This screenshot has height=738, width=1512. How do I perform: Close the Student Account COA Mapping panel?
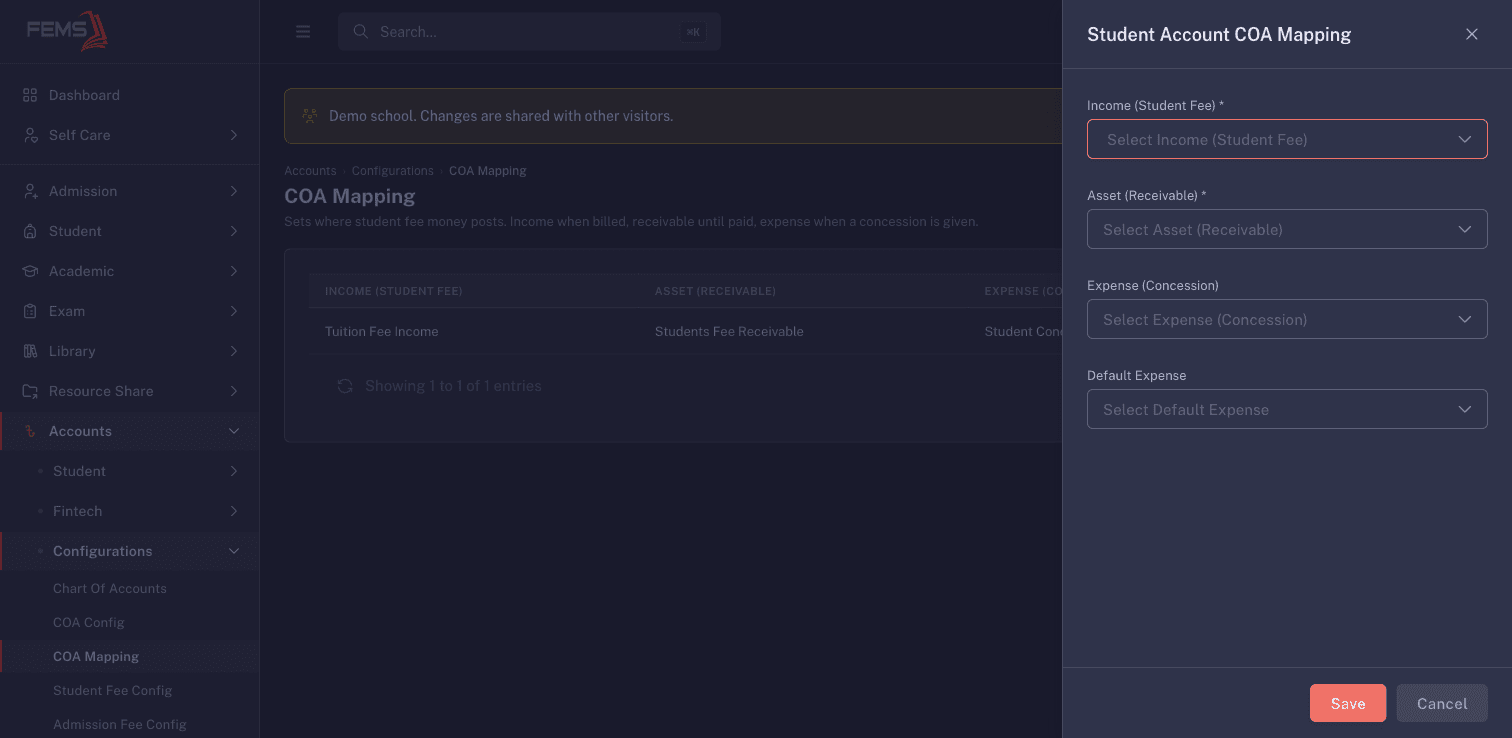coord(1472,34)
